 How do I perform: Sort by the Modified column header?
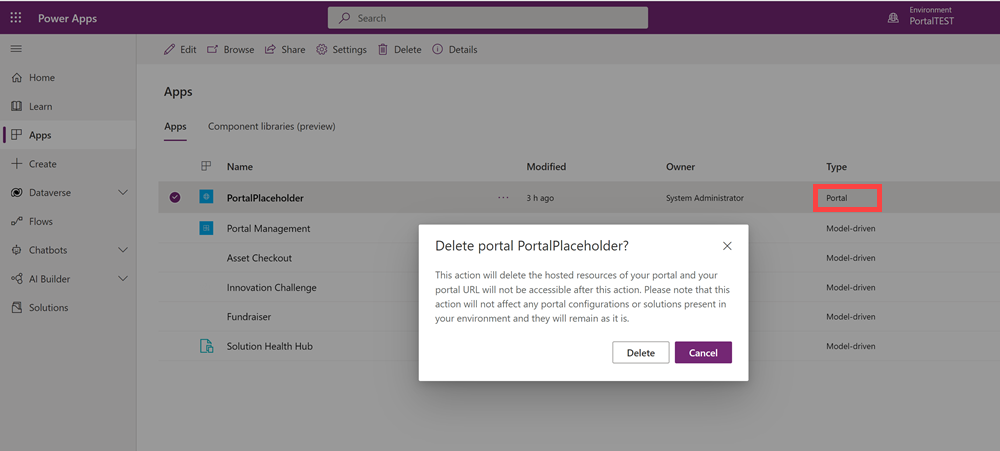point(546,166)
